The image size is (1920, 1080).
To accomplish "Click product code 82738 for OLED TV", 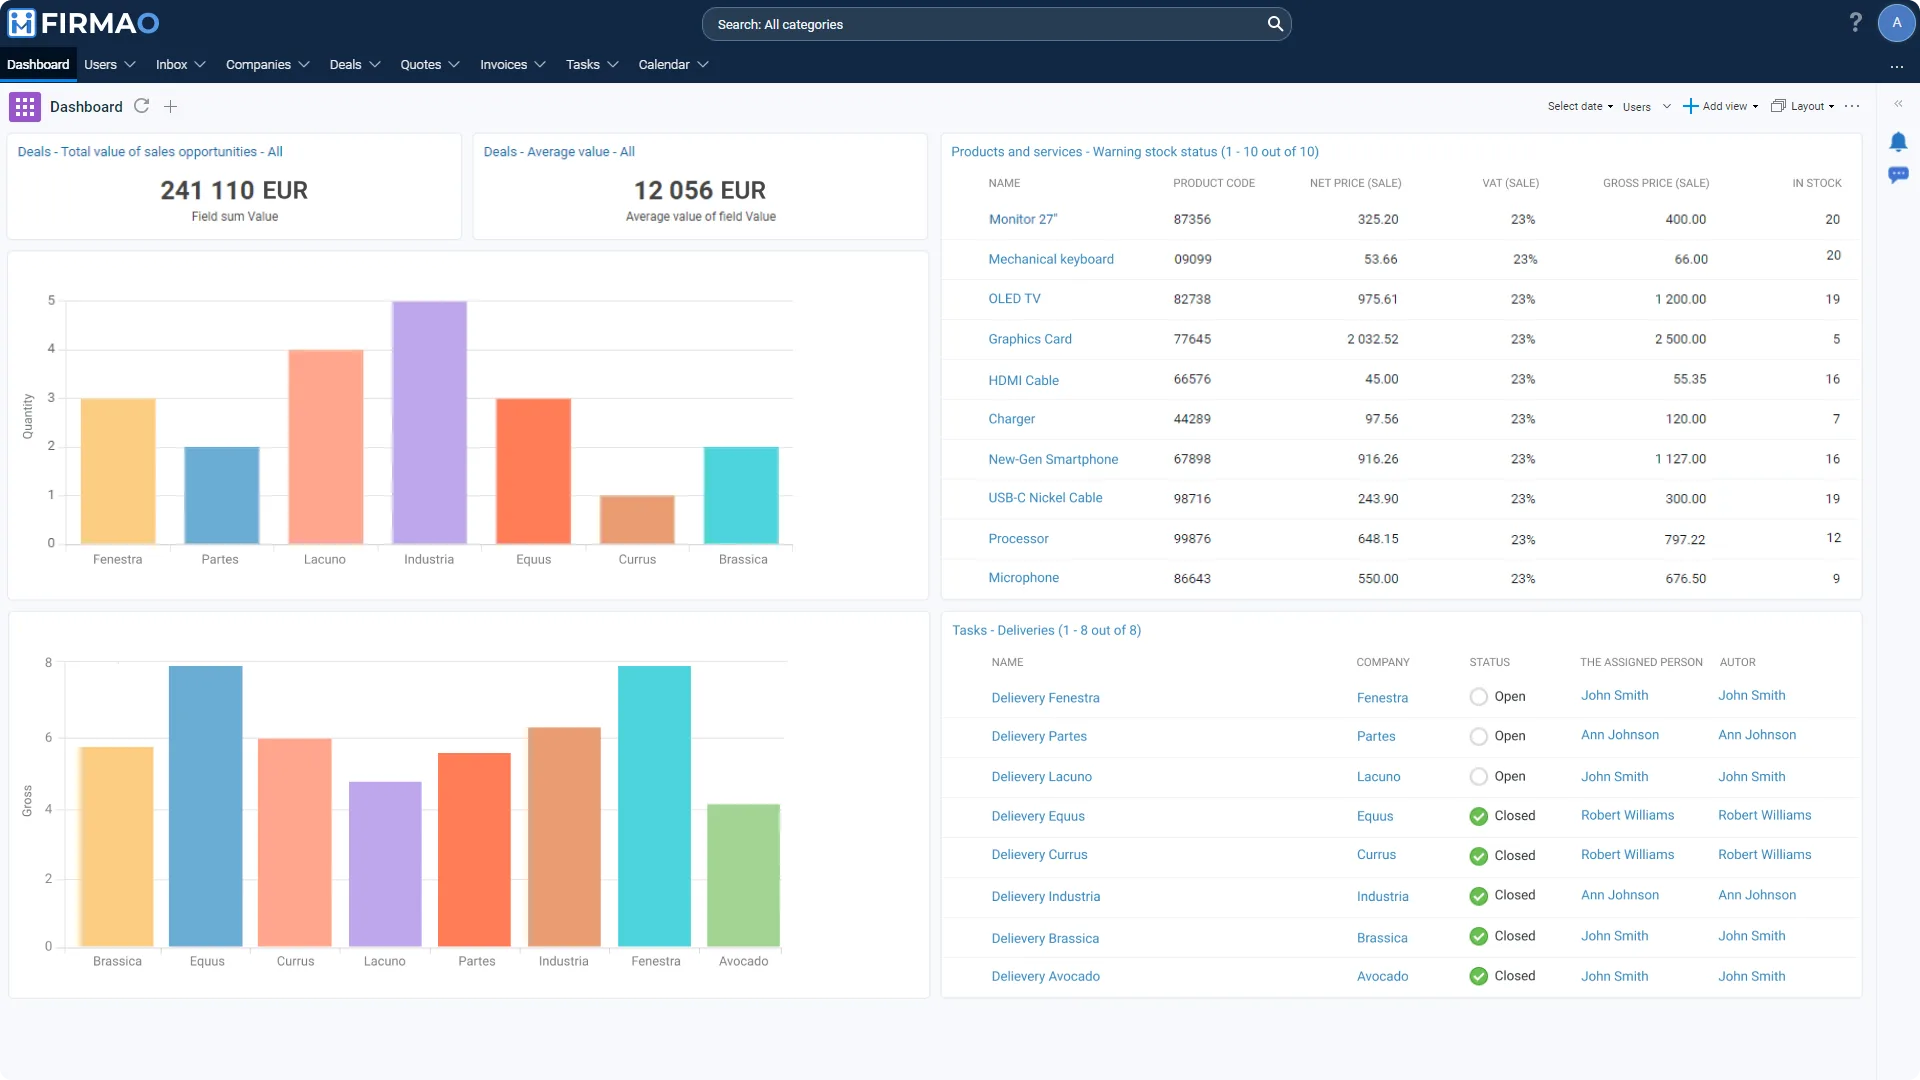I will pyautogui.click(x=1192, y=299).
